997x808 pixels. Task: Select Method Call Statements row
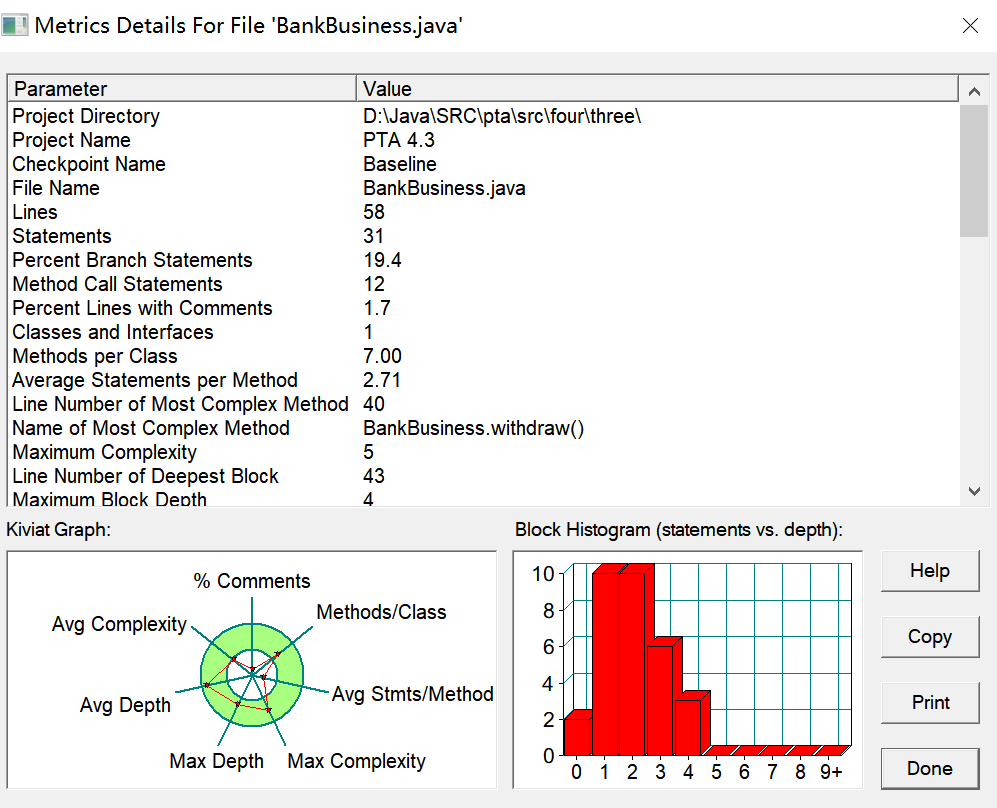(483, 284)
